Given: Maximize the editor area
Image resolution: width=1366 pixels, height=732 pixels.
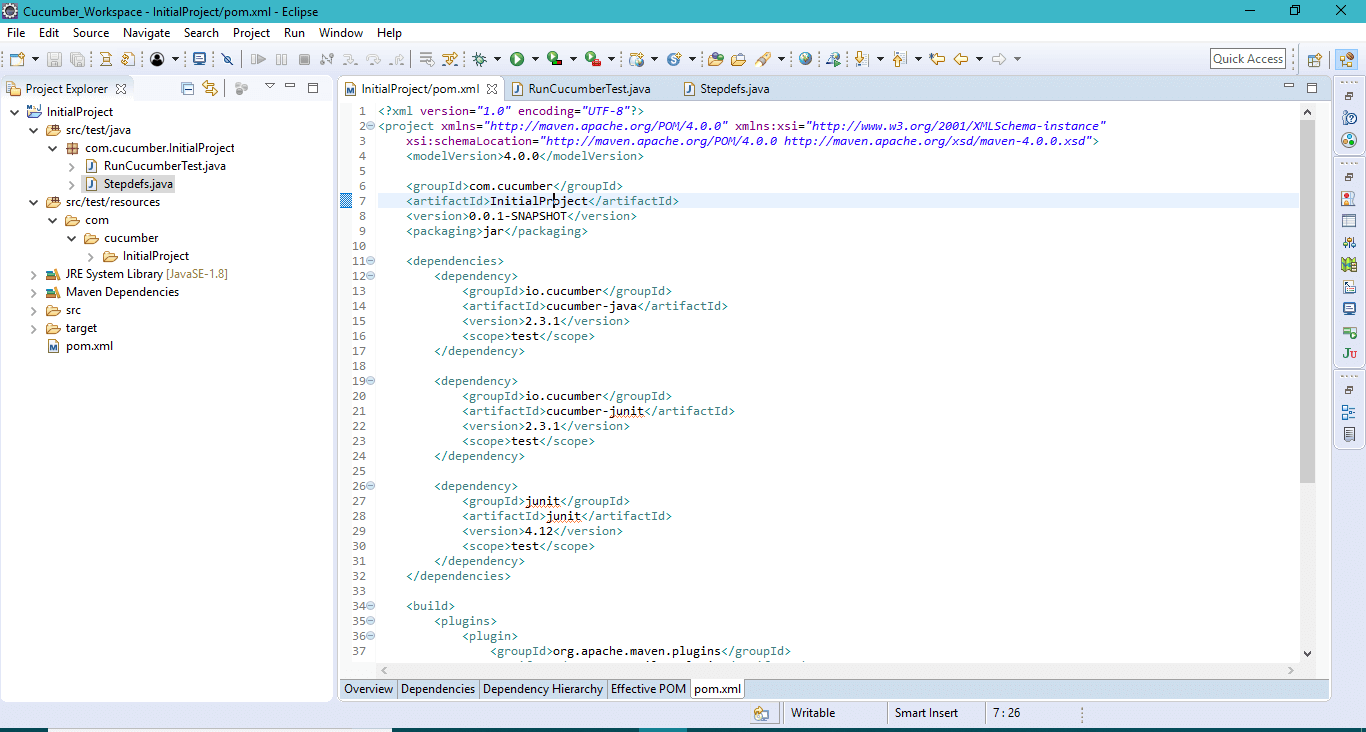Looking at the screenshot, I should [1312, 88].
